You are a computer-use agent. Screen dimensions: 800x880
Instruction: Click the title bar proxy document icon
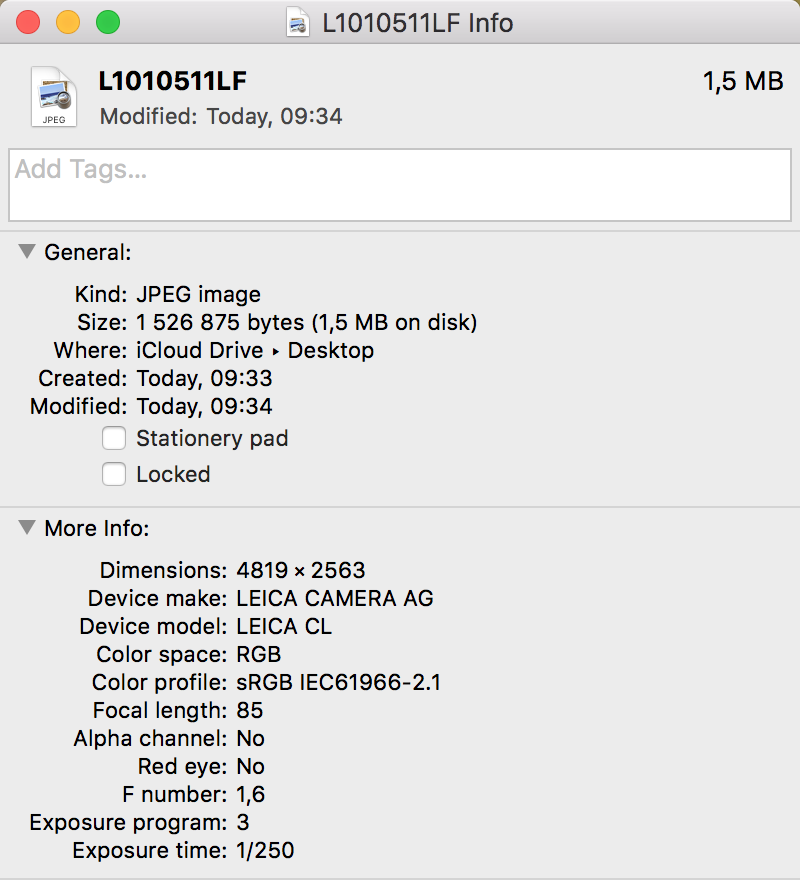297,22
